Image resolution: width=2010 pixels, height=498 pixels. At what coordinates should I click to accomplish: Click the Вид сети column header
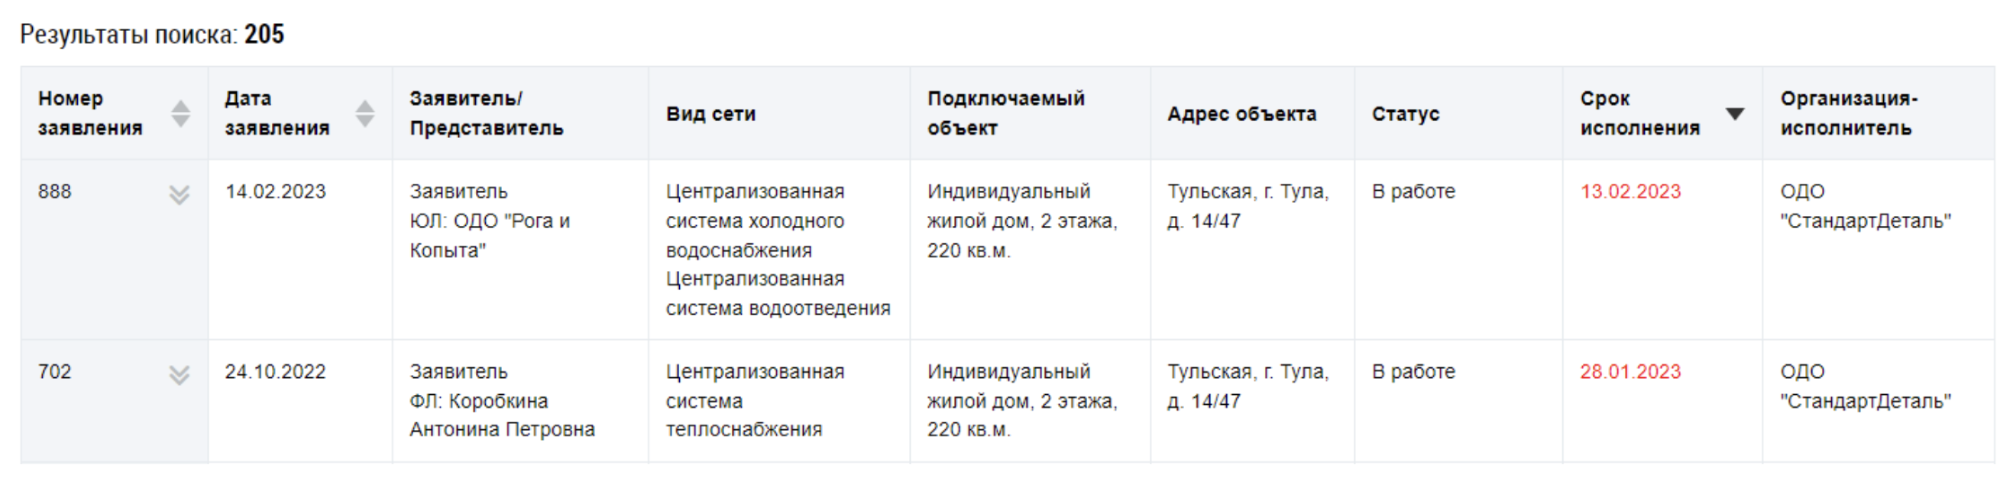pos(710,114)
